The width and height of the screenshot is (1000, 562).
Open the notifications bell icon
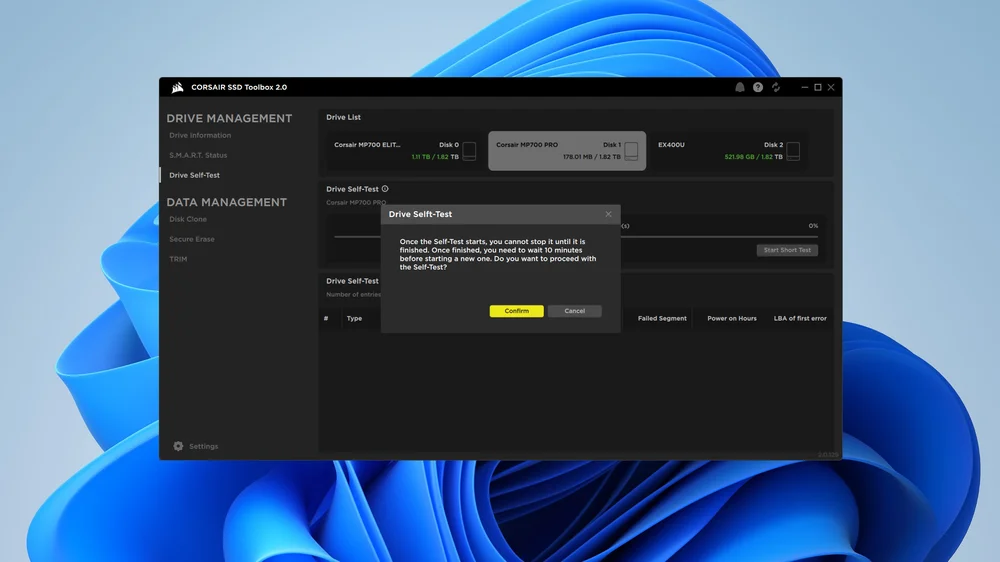740,87
